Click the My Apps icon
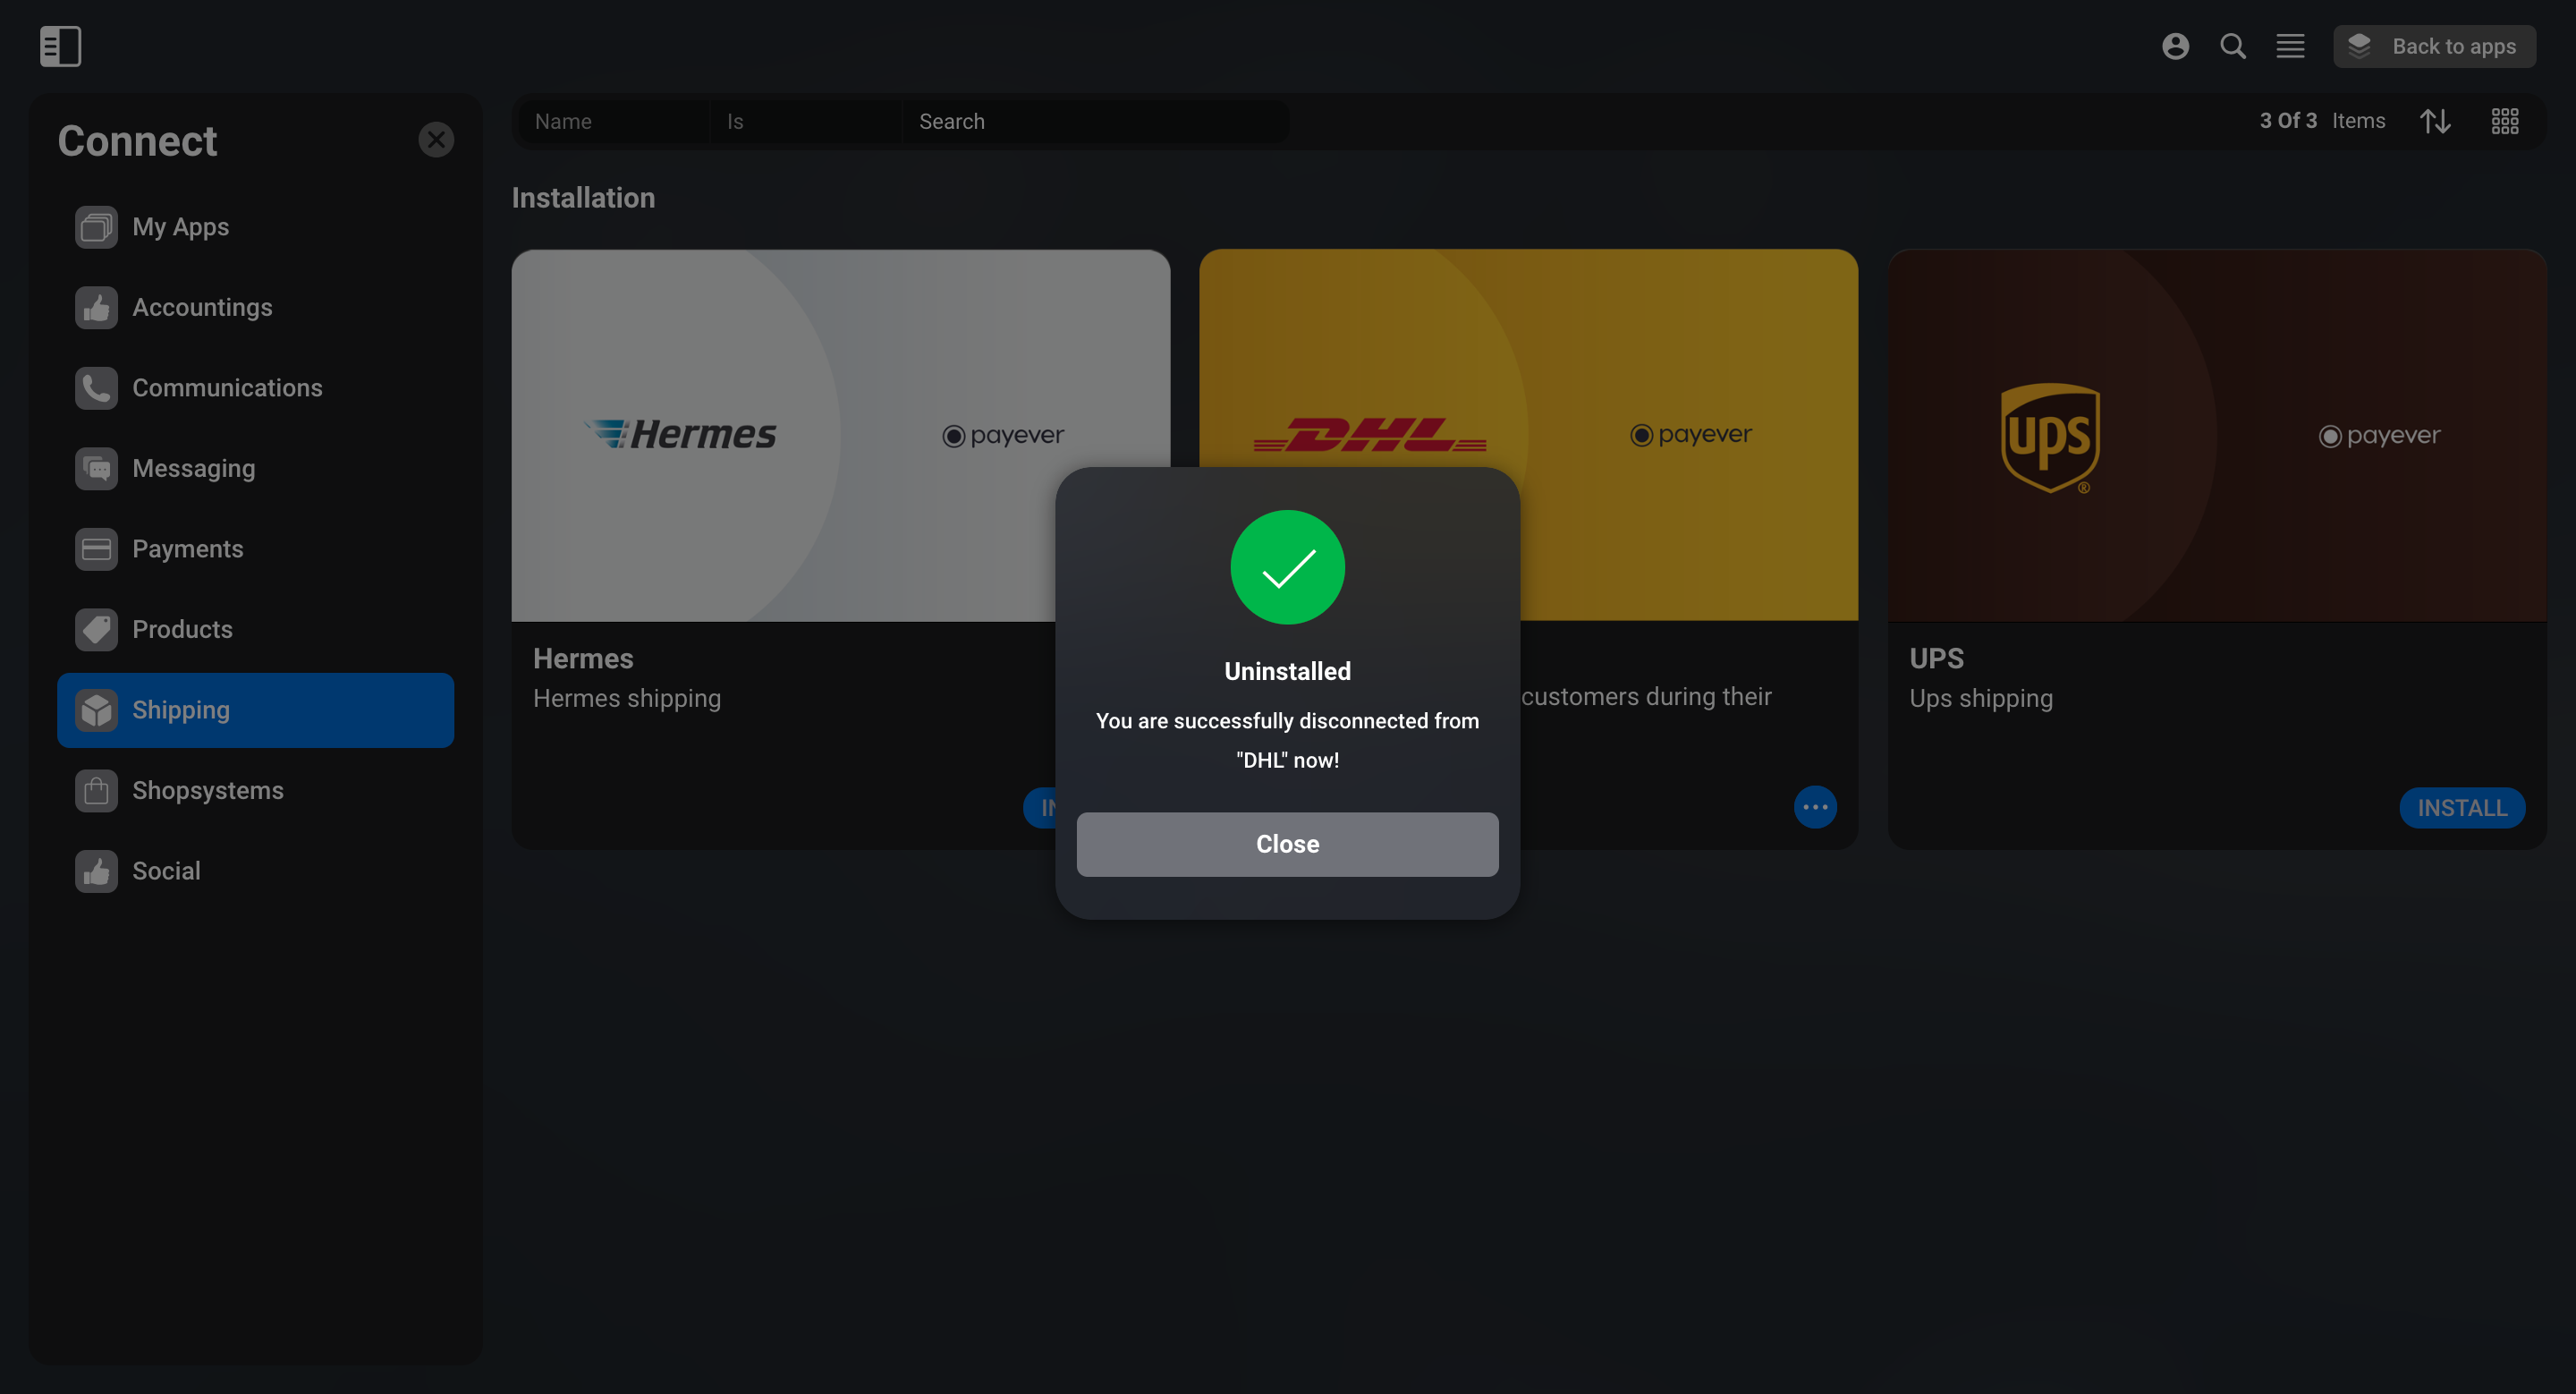Screen dimensions: 2576x1394 96,227
